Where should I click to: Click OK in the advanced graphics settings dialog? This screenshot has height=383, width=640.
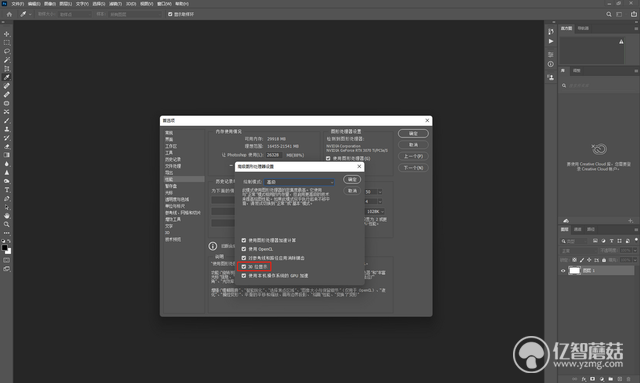point(352,180)
